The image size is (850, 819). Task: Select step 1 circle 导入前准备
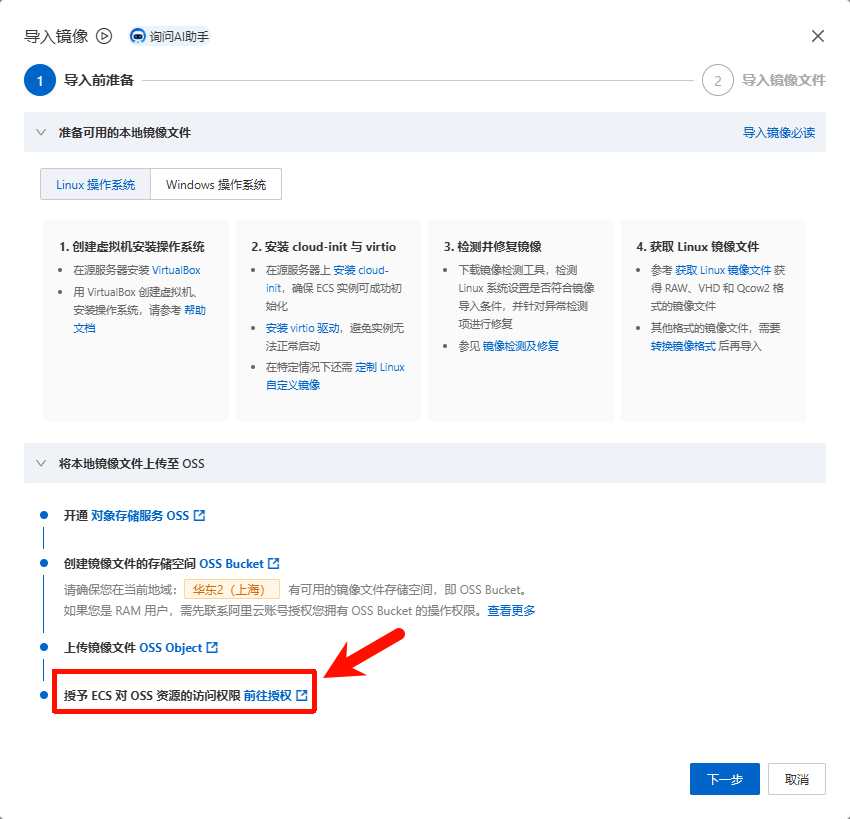click(x=40, y=80)
